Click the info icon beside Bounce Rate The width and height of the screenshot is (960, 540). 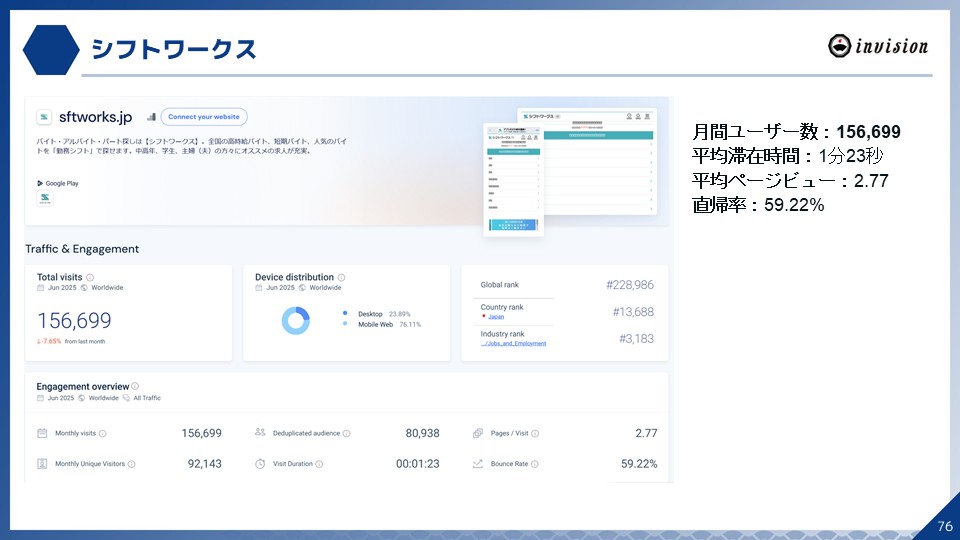click(x=534, y=464)
